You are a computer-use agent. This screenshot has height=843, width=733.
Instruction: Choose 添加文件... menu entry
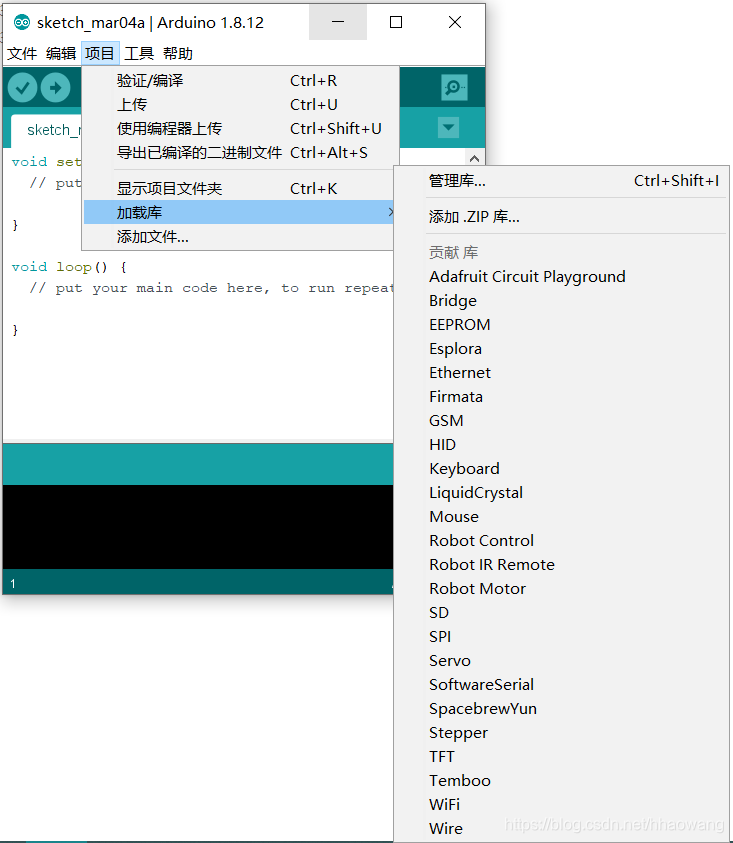[x=240, y=237]
